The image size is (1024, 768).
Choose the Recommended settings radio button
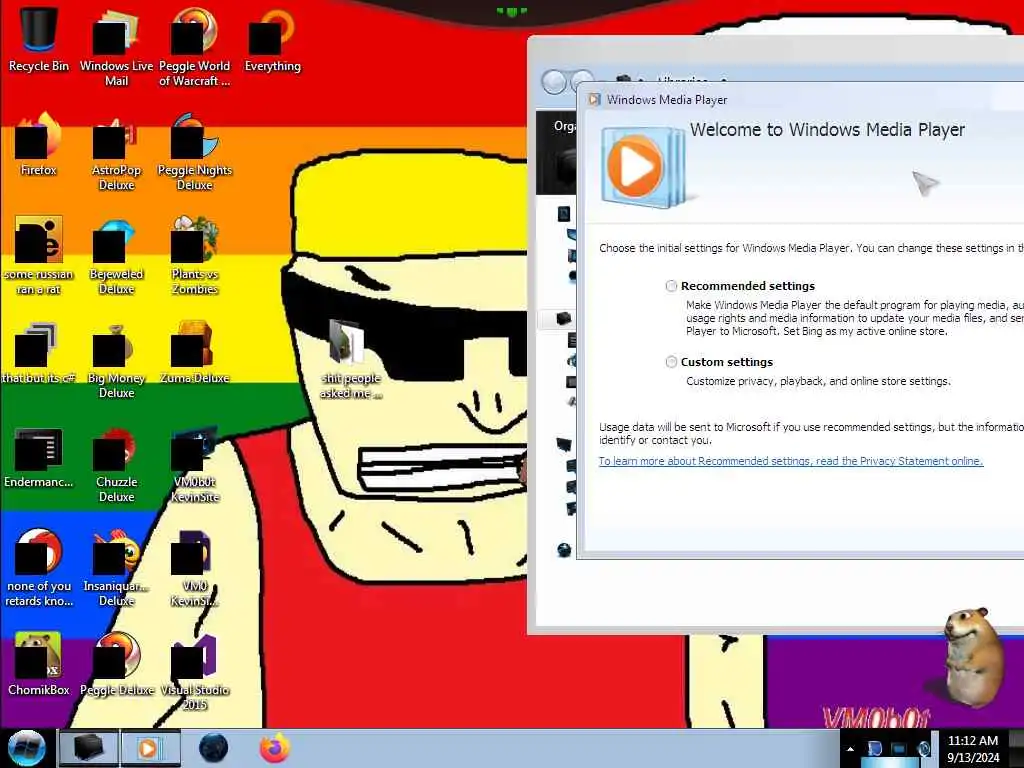click(x=671, y=286)
